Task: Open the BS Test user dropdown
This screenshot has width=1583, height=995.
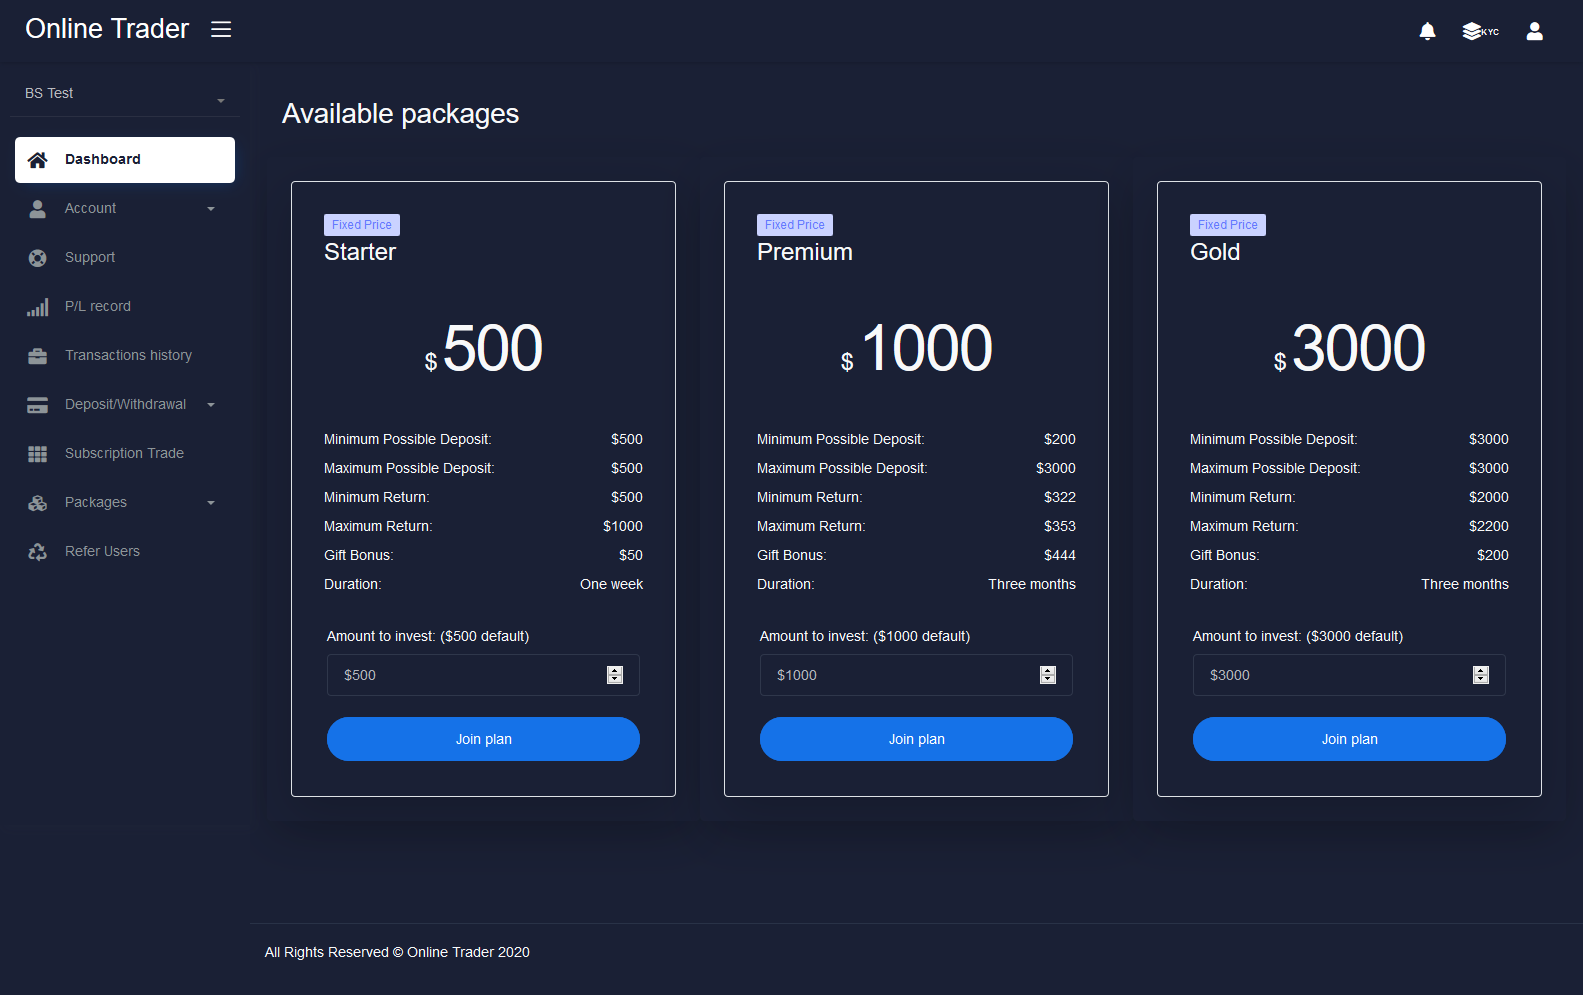Action: [x=124, y=94]
